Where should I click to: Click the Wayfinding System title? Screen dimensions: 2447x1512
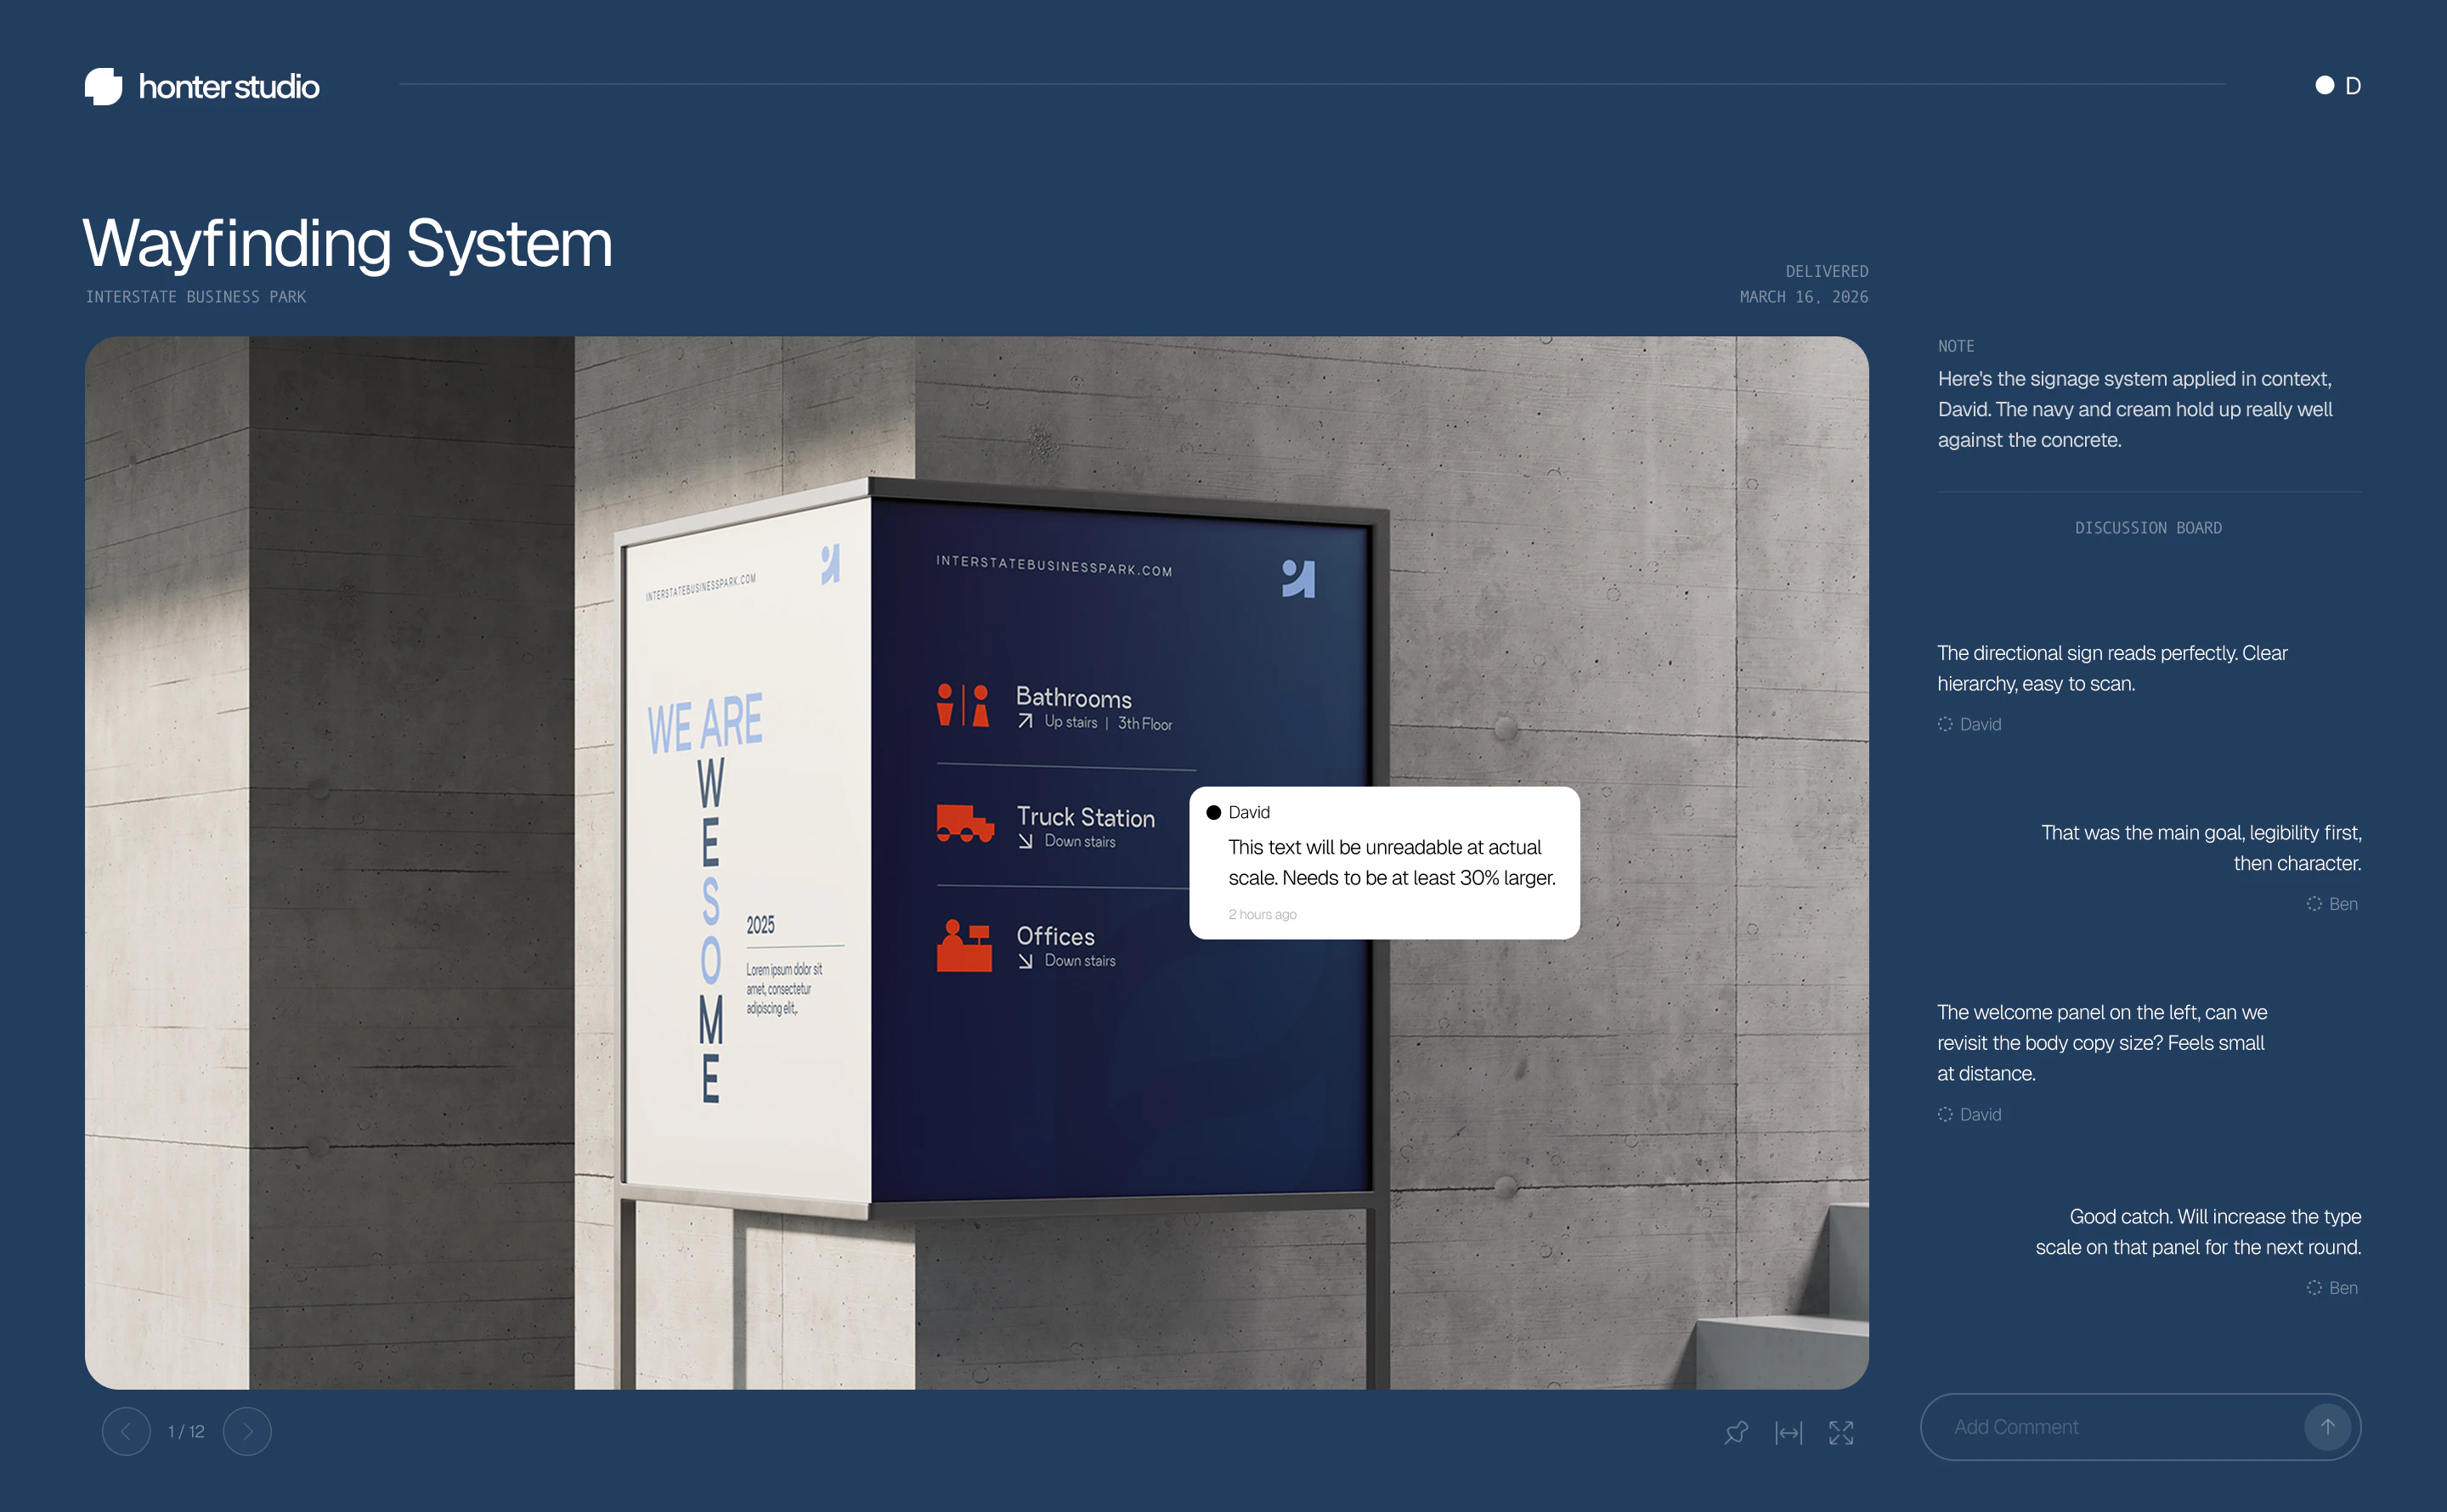click(x=347, y=243)
